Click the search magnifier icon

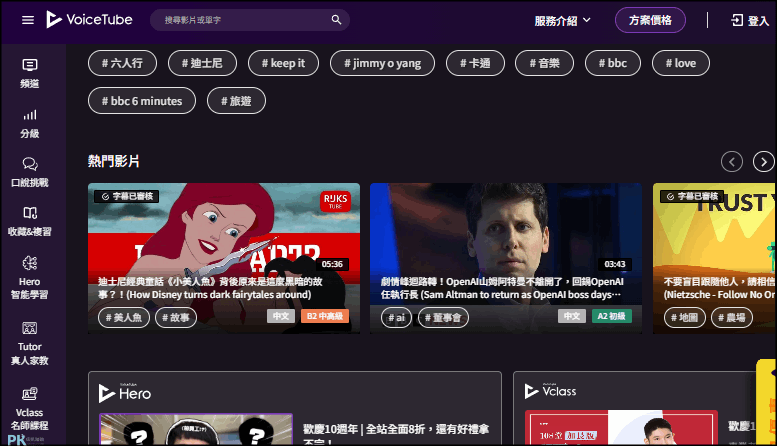click(336, 20)
